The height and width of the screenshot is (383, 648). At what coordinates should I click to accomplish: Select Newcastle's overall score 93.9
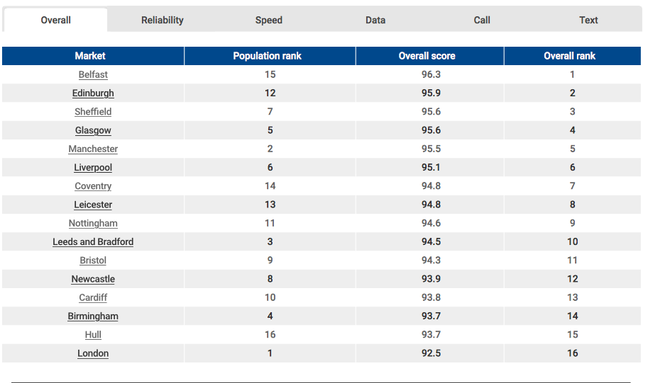[431, 279]
